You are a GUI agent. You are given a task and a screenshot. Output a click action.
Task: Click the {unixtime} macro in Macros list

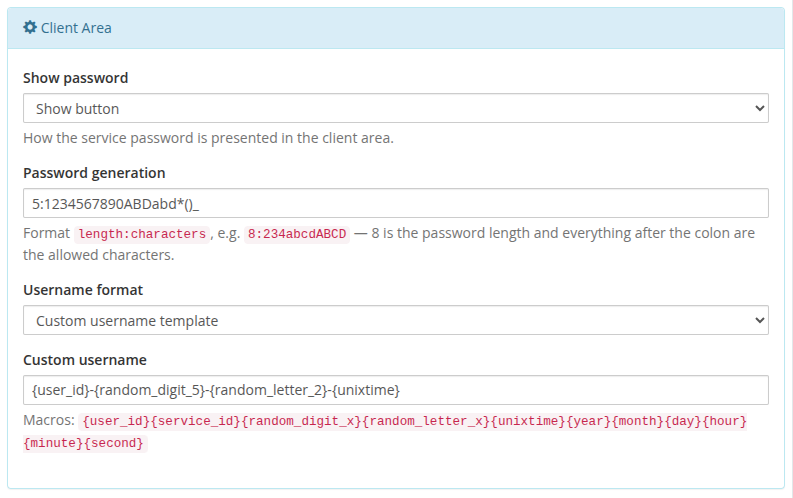click(x=527, y=421)
